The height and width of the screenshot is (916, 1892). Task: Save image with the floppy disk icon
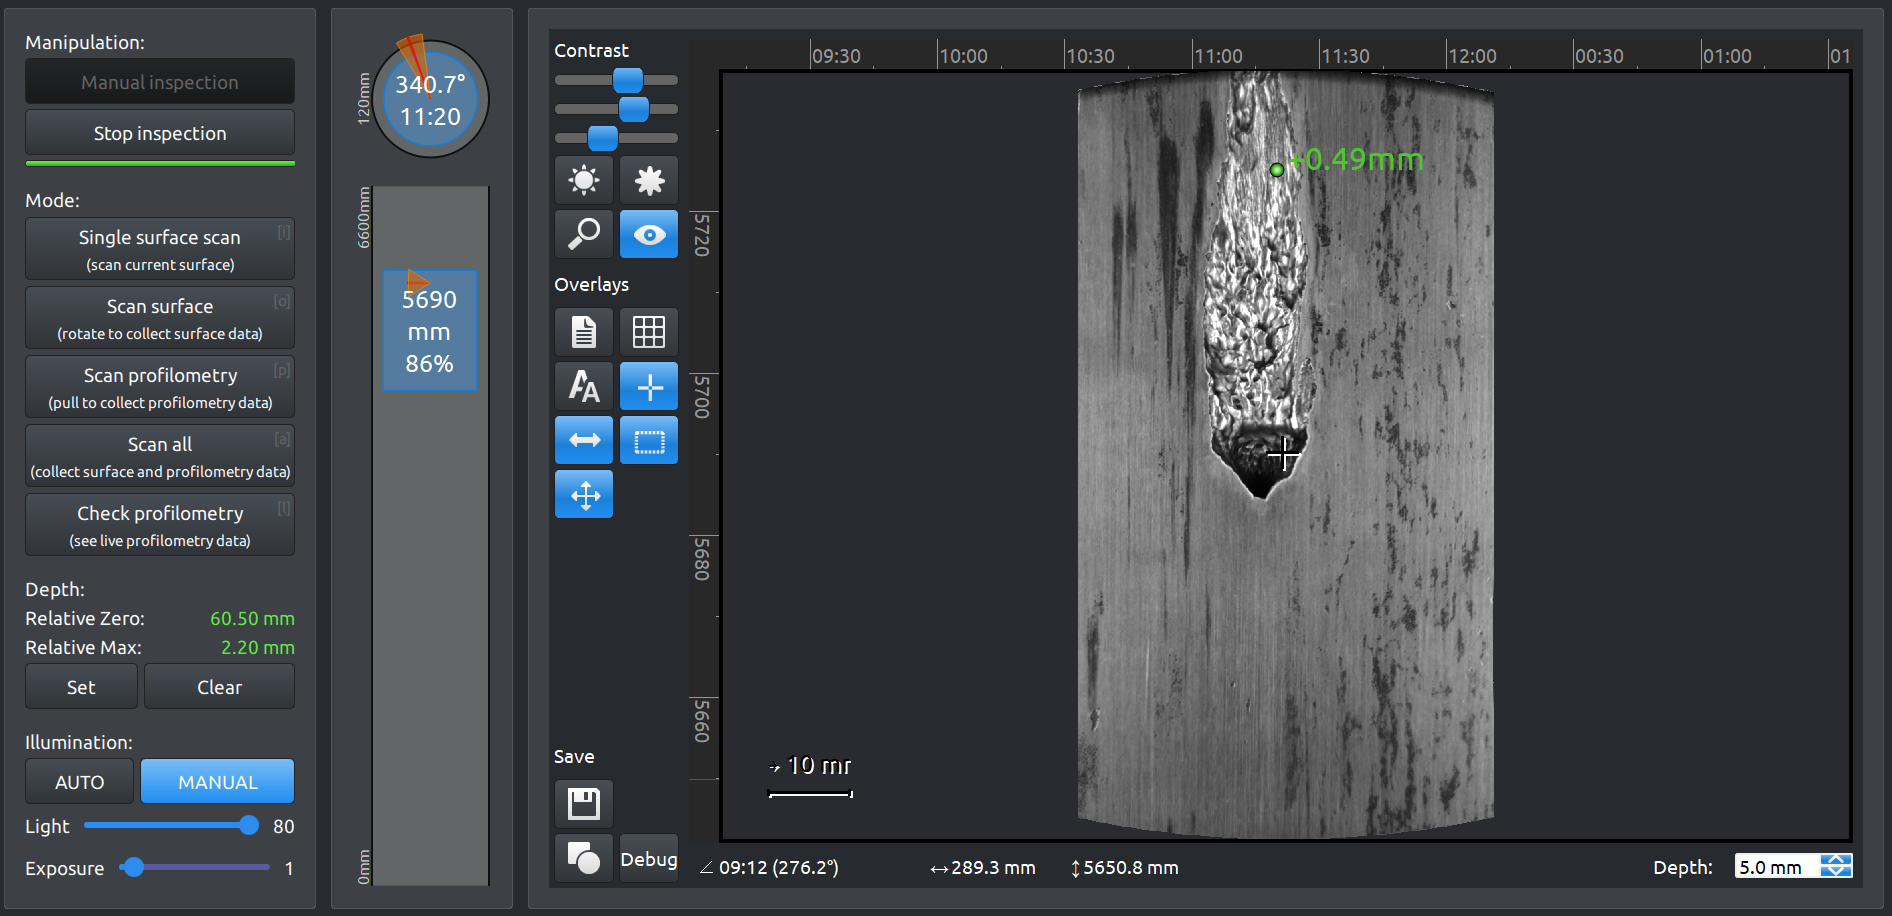[584, 804]
